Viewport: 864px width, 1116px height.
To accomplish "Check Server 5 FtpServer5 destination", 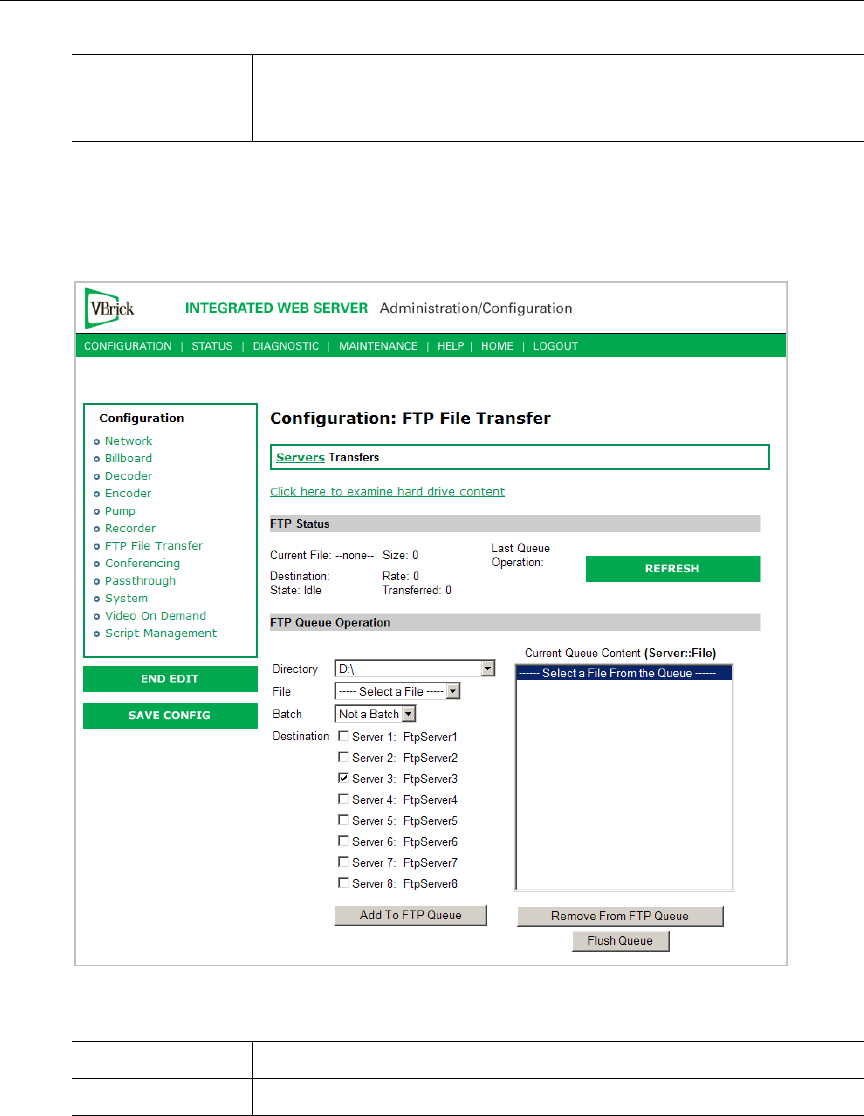I will (x=344, y=820).
